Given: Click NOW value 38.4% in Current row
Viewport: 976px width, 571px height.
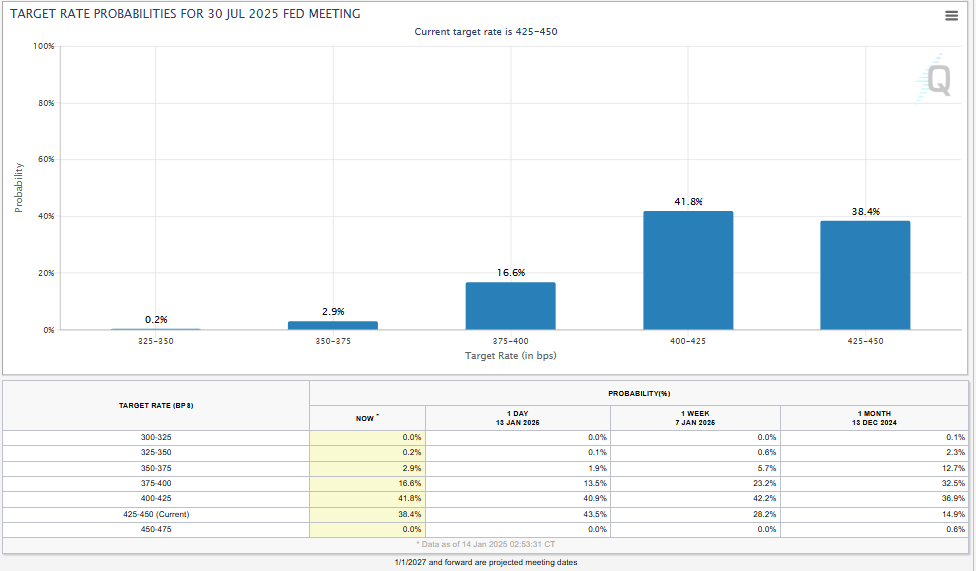Looking at the screenshot, I should point(410,514).
